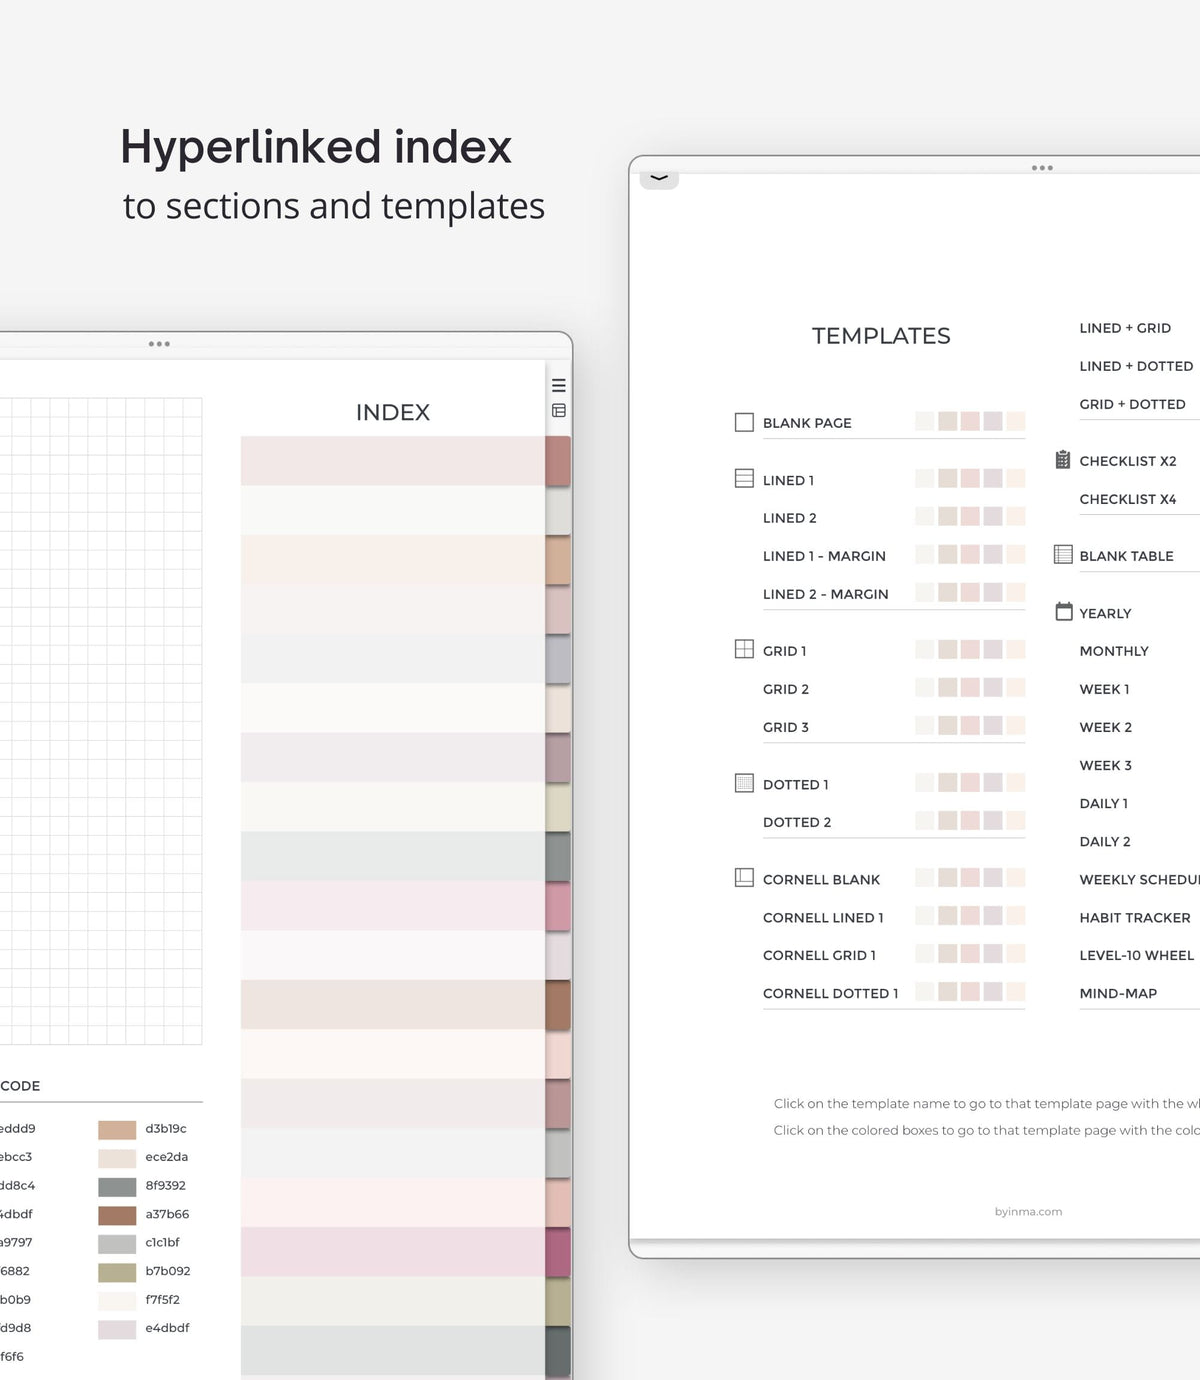Screen dimensions: 1200x1380
Task: Open the DOTTED 2 template
Action: coord(797,822)
